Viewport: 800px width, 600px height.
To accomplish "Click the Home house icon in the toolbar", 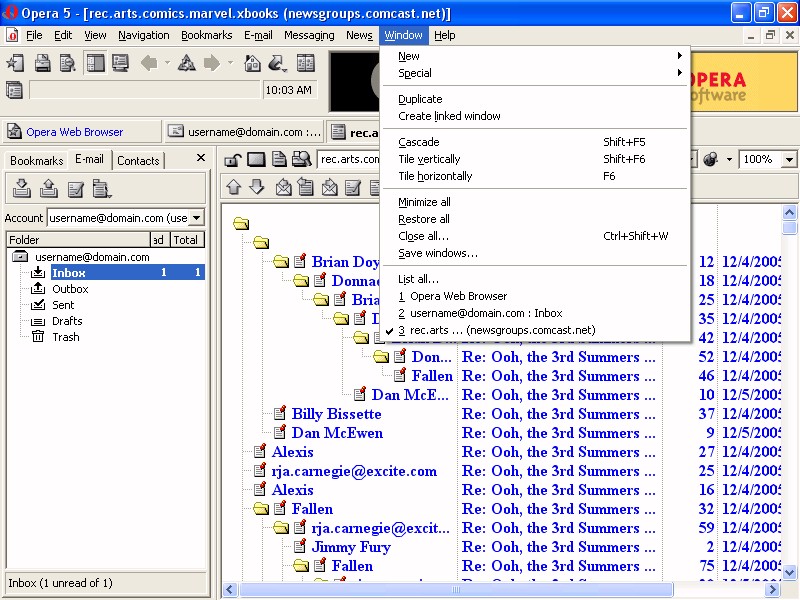I will [x=252, y=63].
